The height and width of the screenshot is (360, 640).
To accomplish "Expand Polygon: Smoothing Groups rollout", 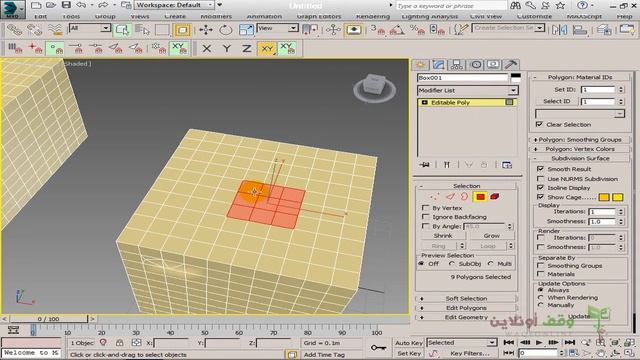I will click(x=580, y=140).
